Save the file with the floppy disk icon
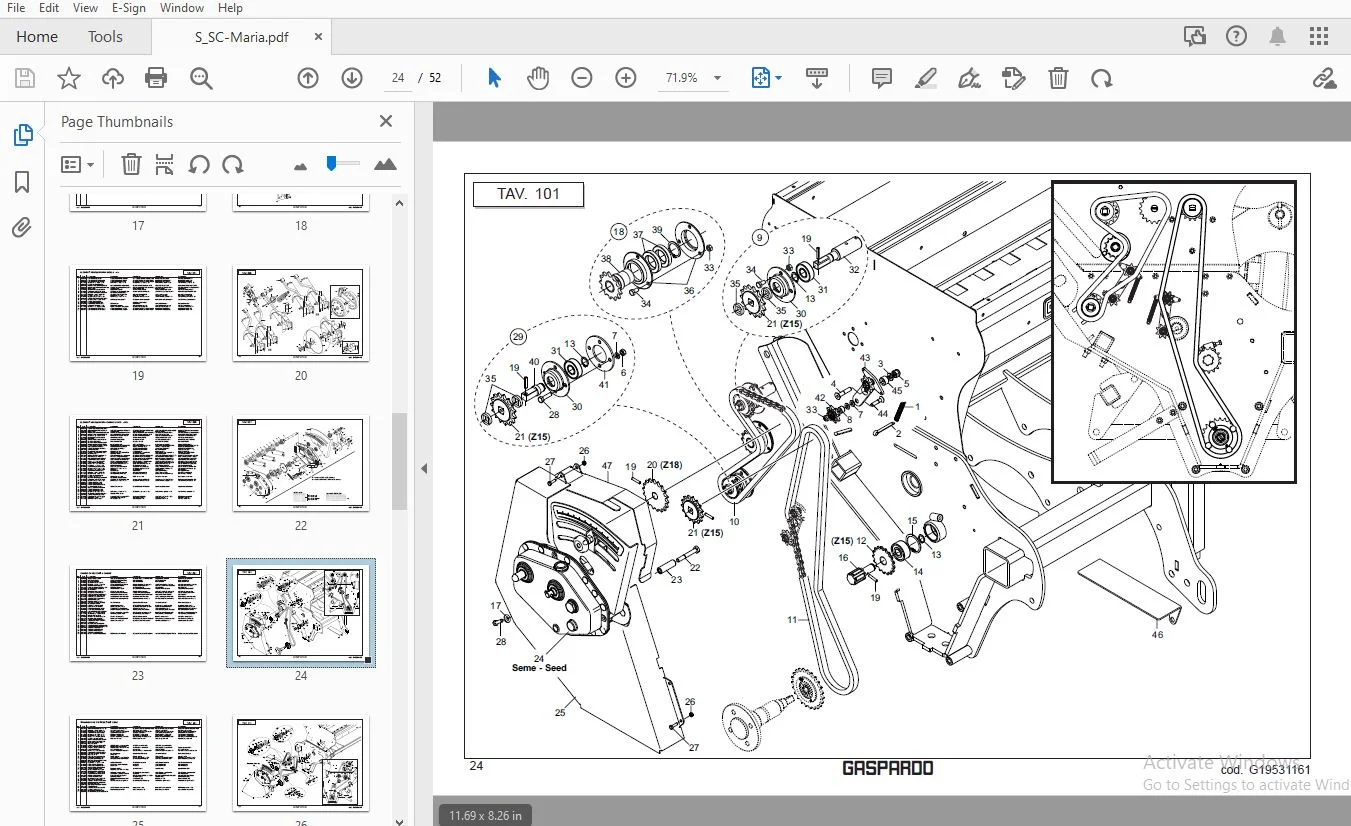This screenshot has width=1351, height=826. pos(25,78)
